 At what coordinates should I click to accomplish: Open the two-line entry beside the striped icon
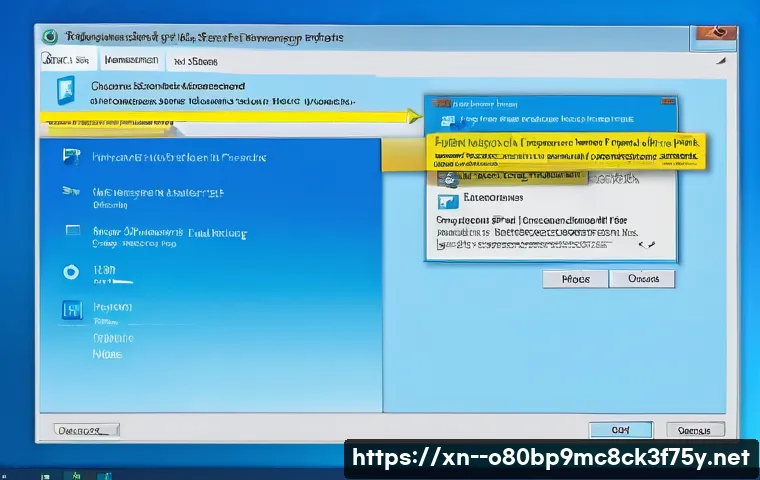[158, 198]
